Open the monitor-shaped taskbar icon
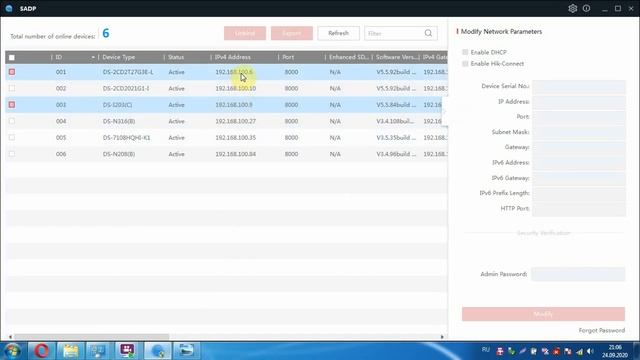The image size is (640, 360). pyautogui.click(x=99, y=351)
